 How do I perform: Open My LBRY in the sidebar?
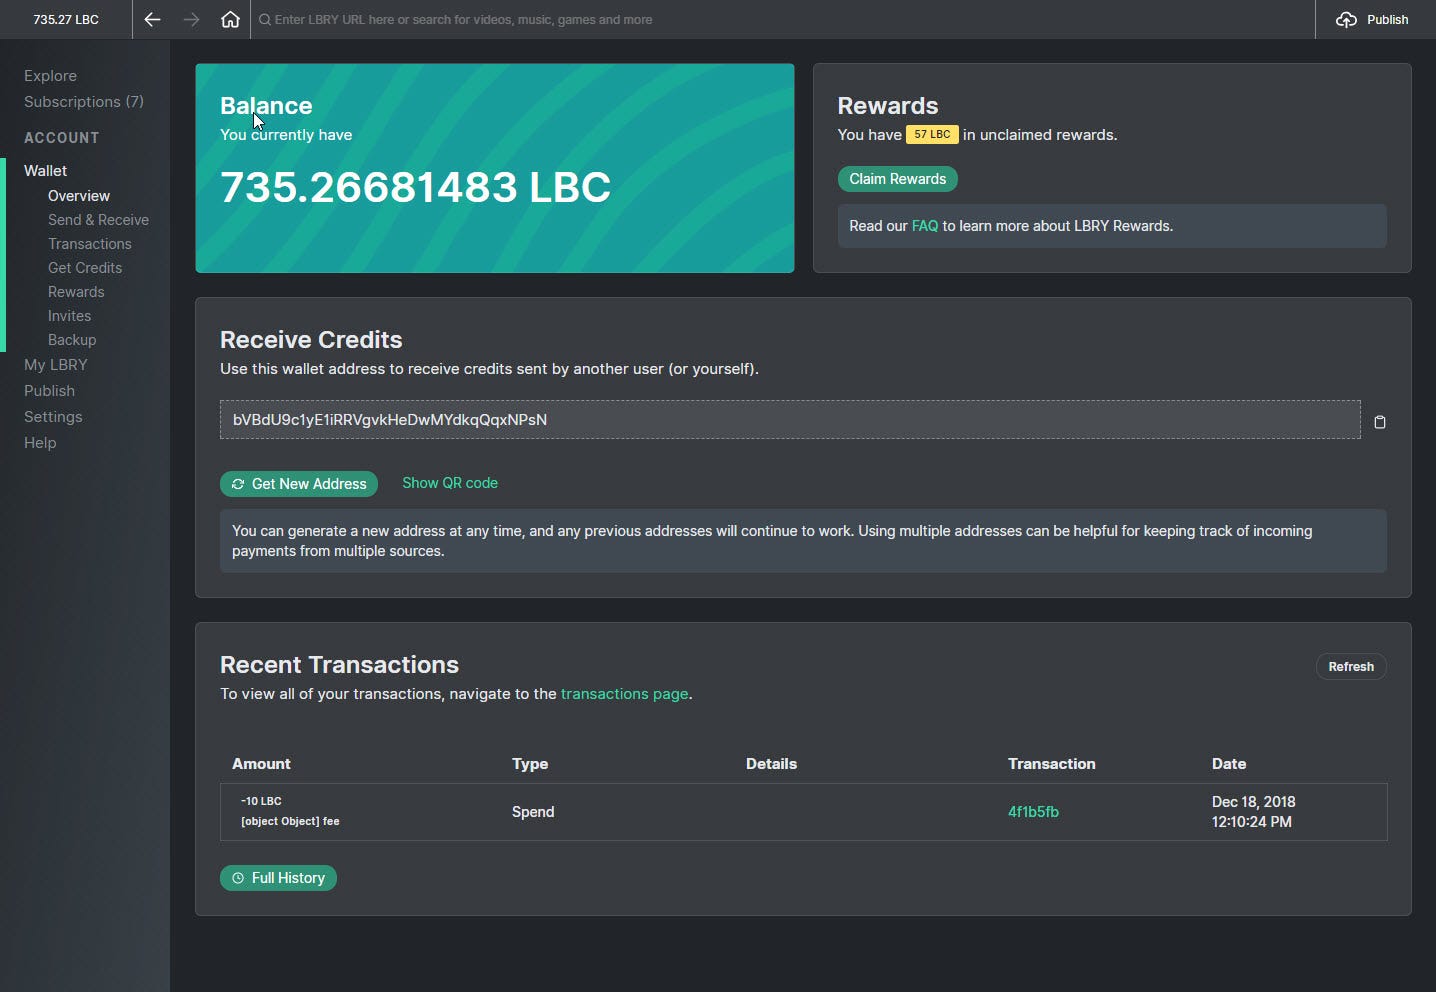(56, 365)
